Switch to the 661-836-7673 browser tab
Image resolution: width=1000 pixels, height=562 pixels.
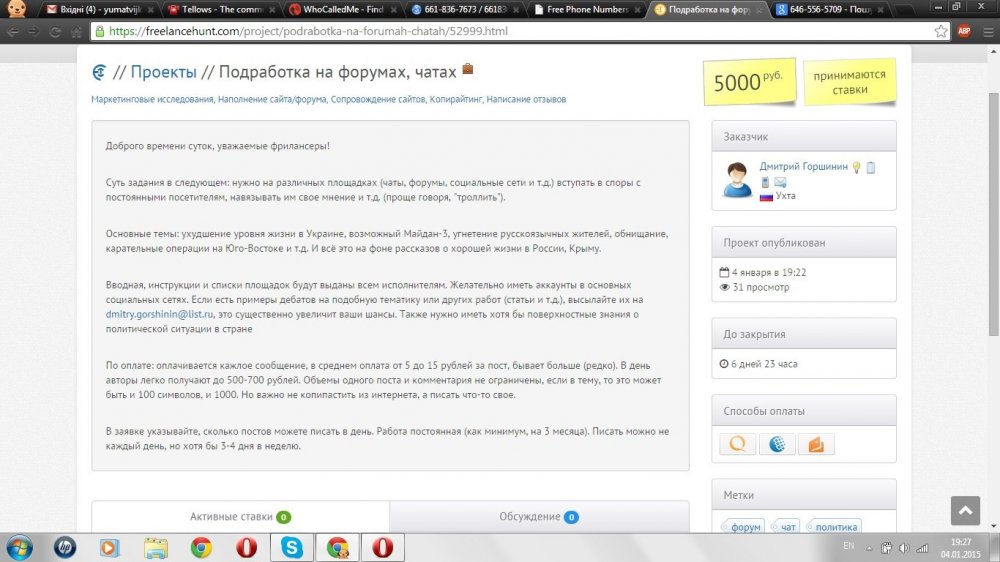(464, 10)
